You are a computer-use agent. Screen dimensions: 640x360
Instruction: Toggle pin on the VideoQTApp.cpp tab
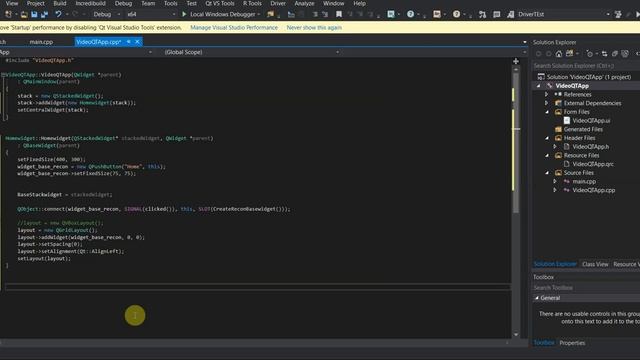point(129,42)
